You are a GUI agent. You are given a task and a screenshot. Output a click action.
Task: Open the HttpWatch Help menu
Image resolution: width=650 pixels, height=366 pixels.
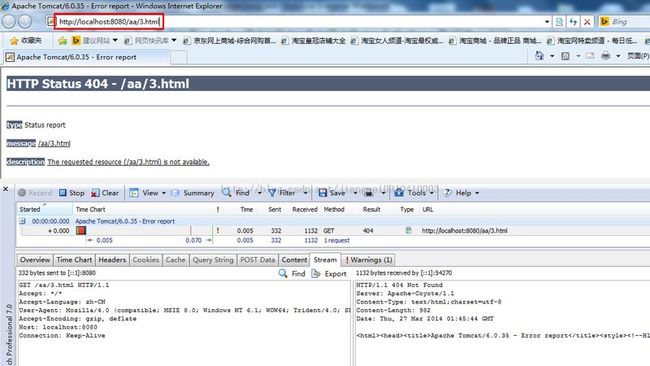click(461, 193)
